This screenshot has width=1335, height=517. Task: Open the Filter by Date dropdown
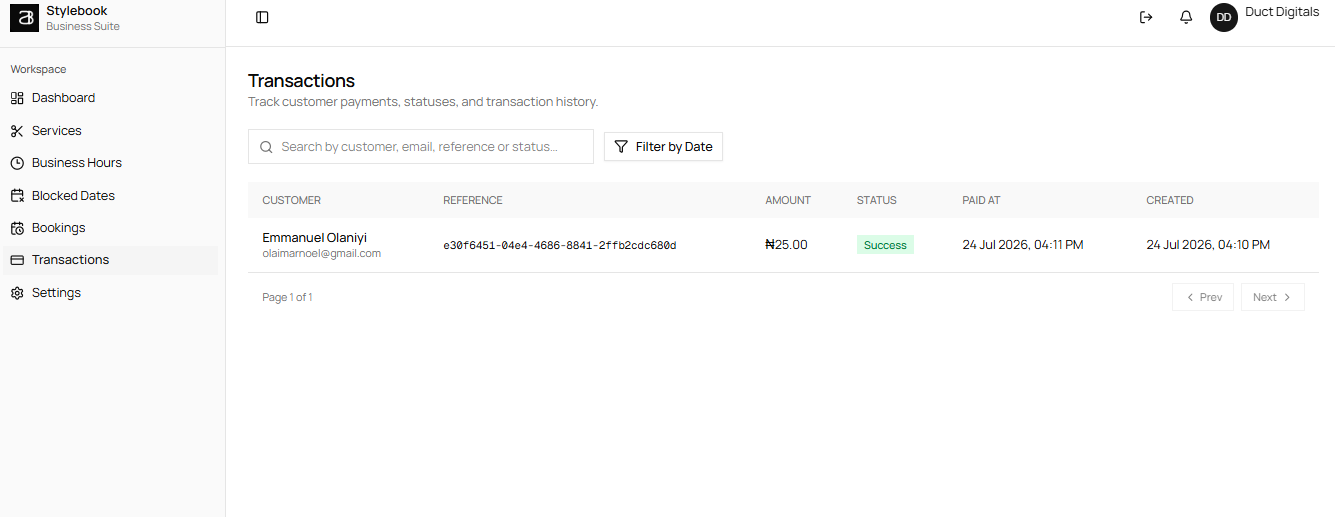coord(663,147)
